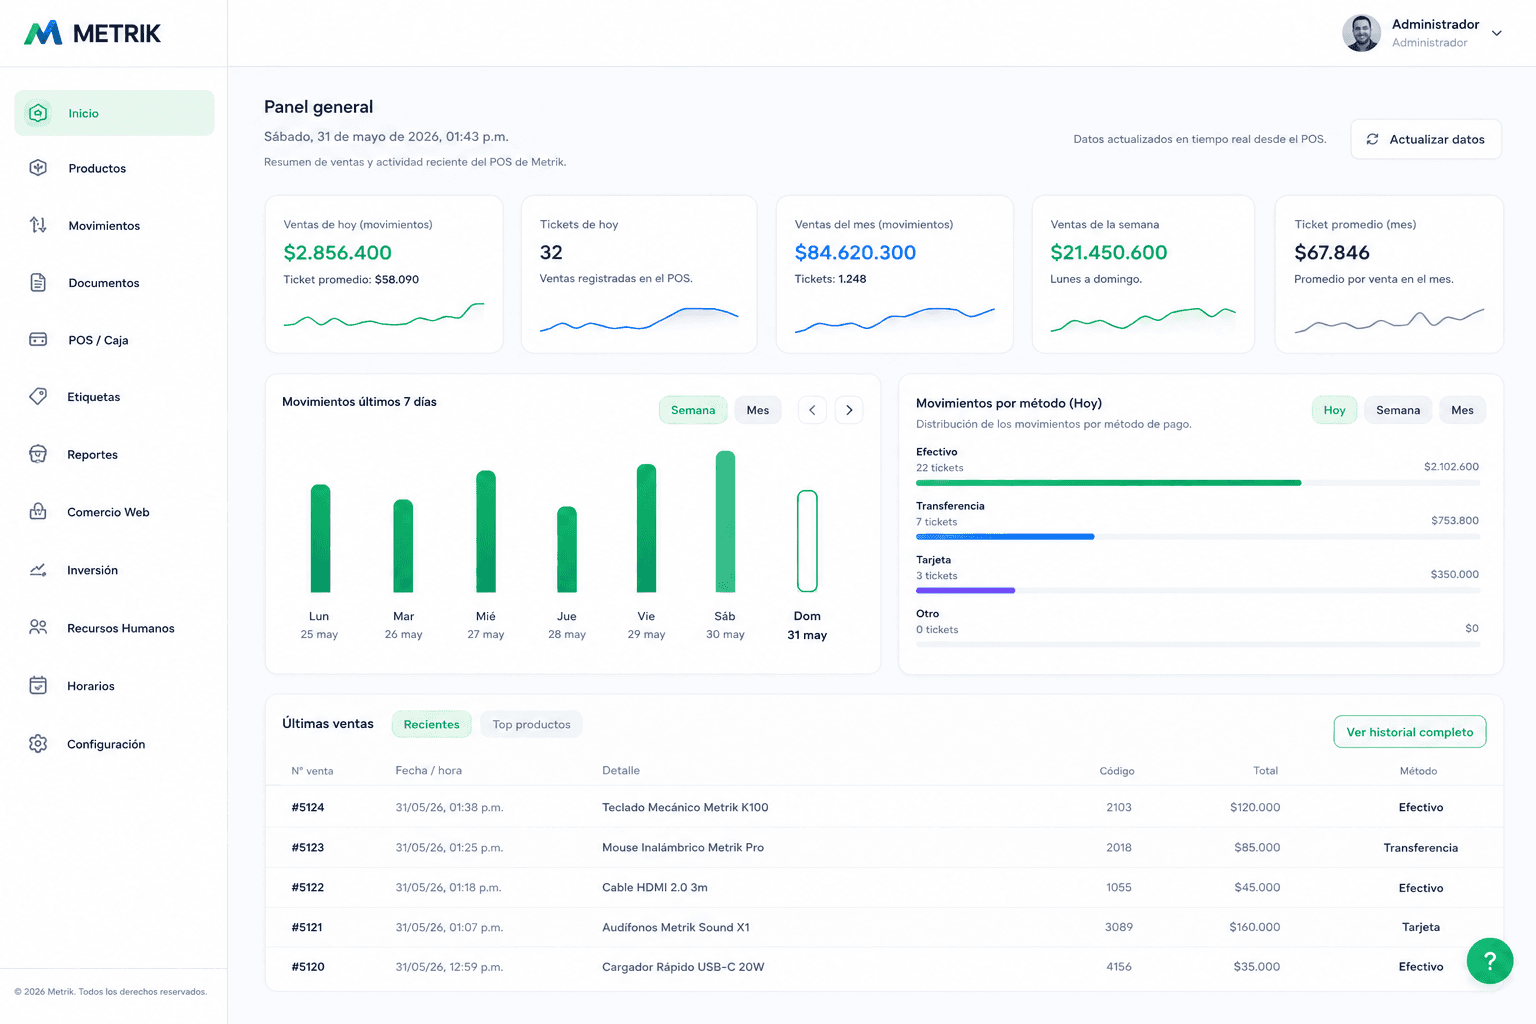
Task: Click the Inicio home icon in sidebar
Action: click(38, 113)
